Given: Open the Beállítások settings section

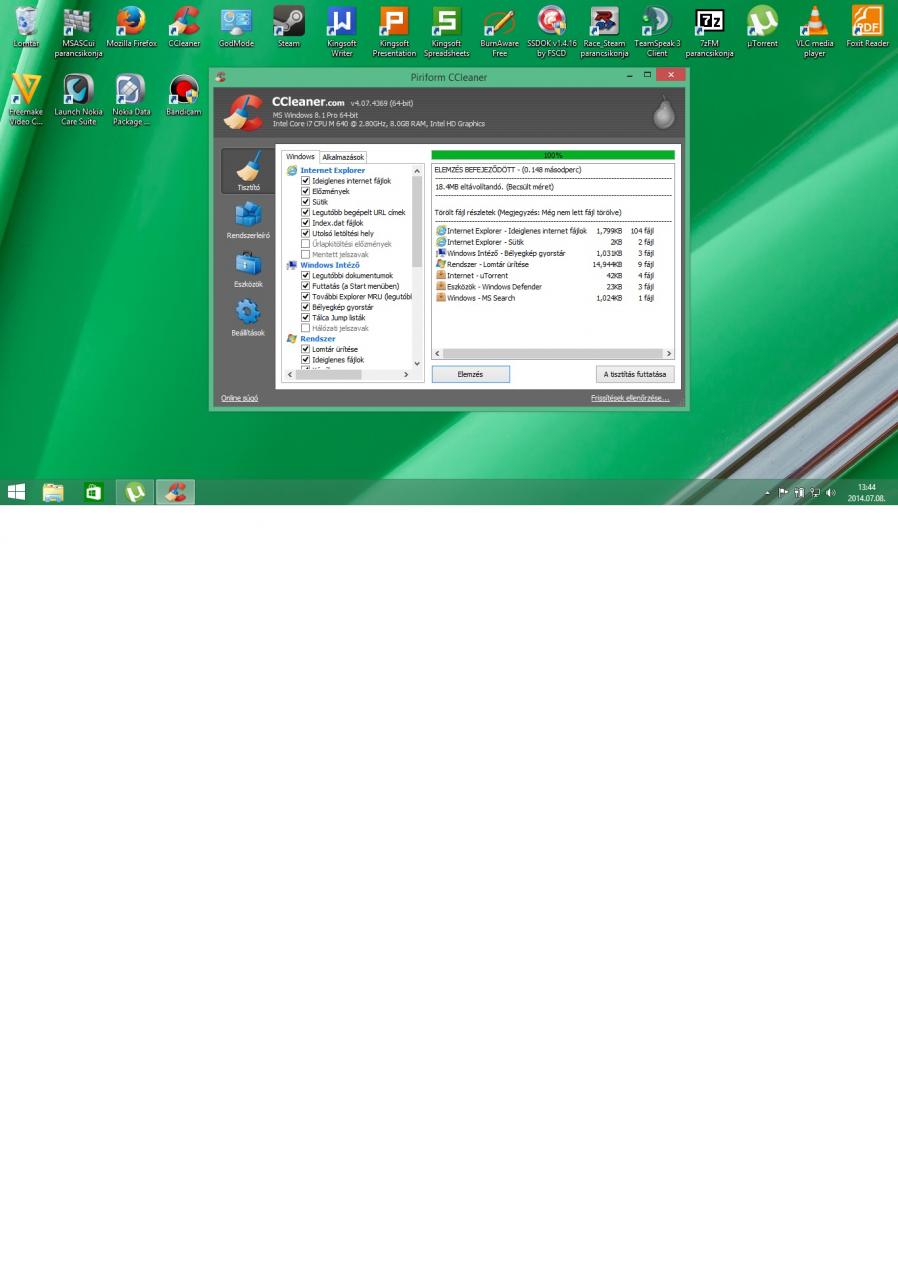Looking at the screenshot, I should tap(248, 318).
